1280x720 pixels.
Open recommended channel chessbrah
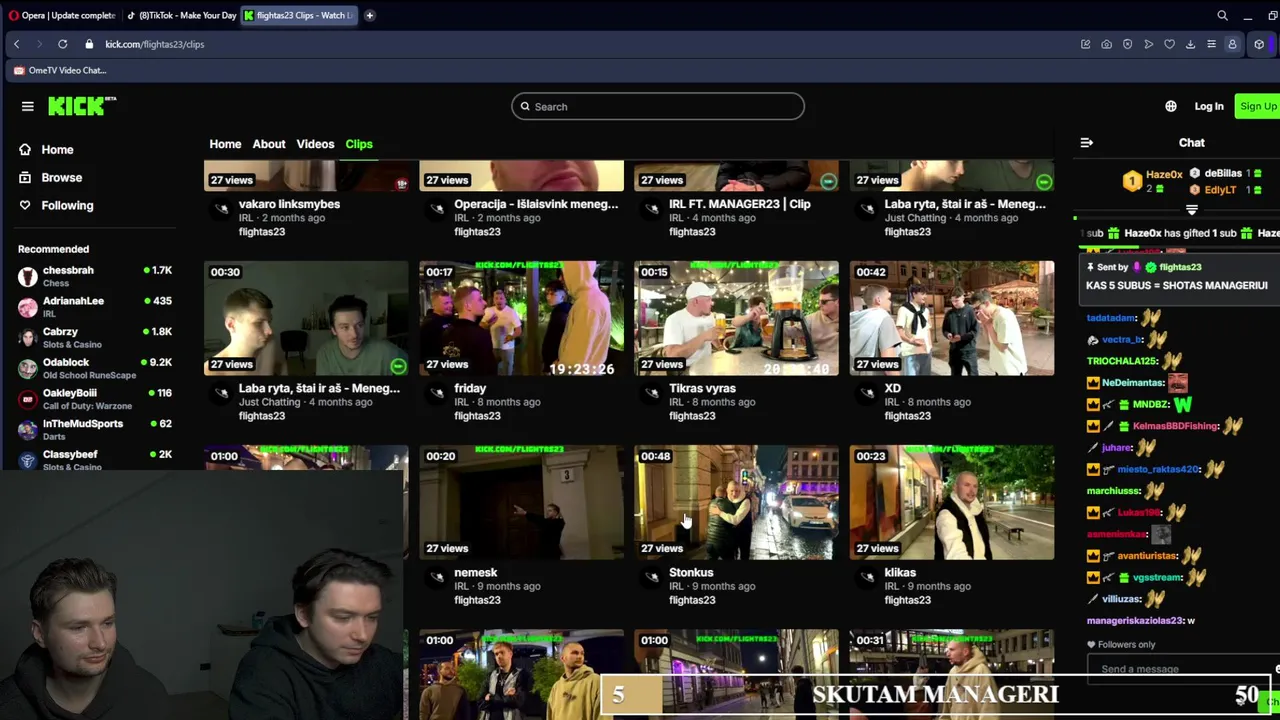point(95,276)
